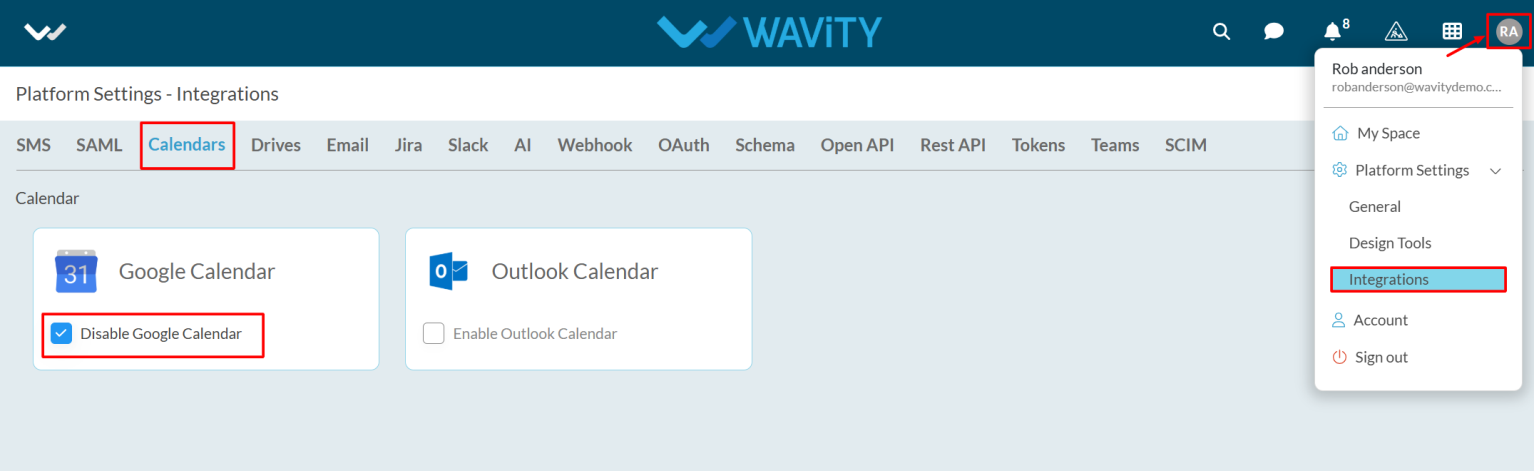Click the RA profile avatar
The width and height of the screenshot is (1534, 471).
point(1508,31)
